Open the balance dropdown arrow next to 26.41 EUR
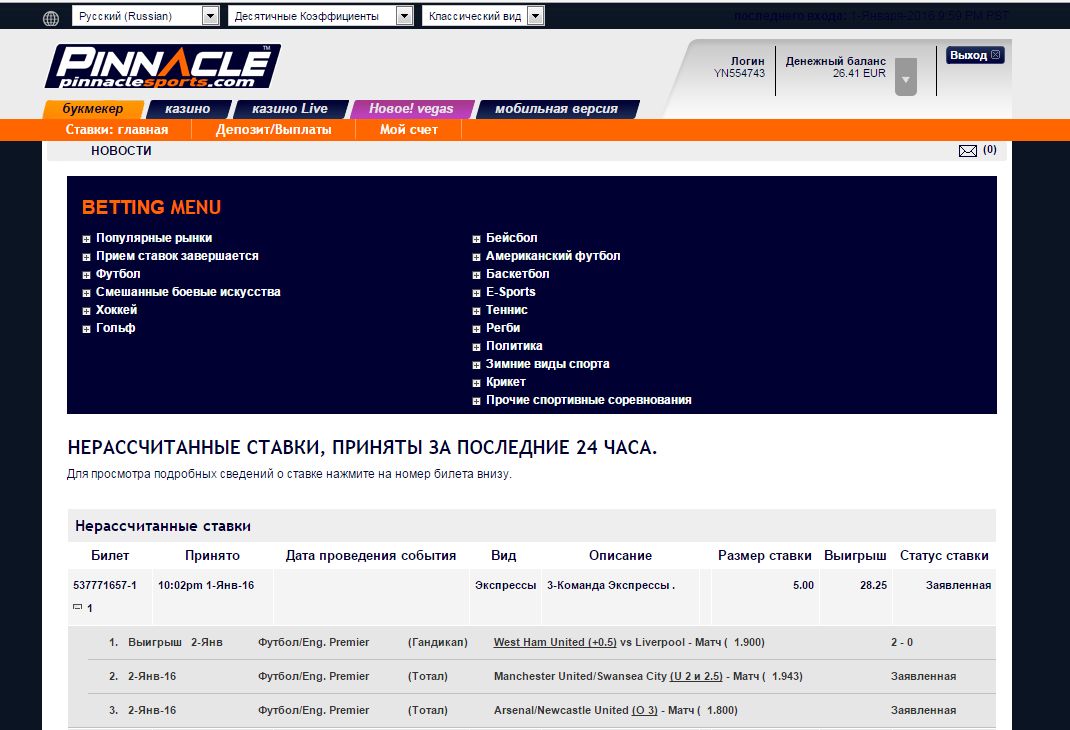Viewport: 1070px width, 730px height. (x=906, y=77)
